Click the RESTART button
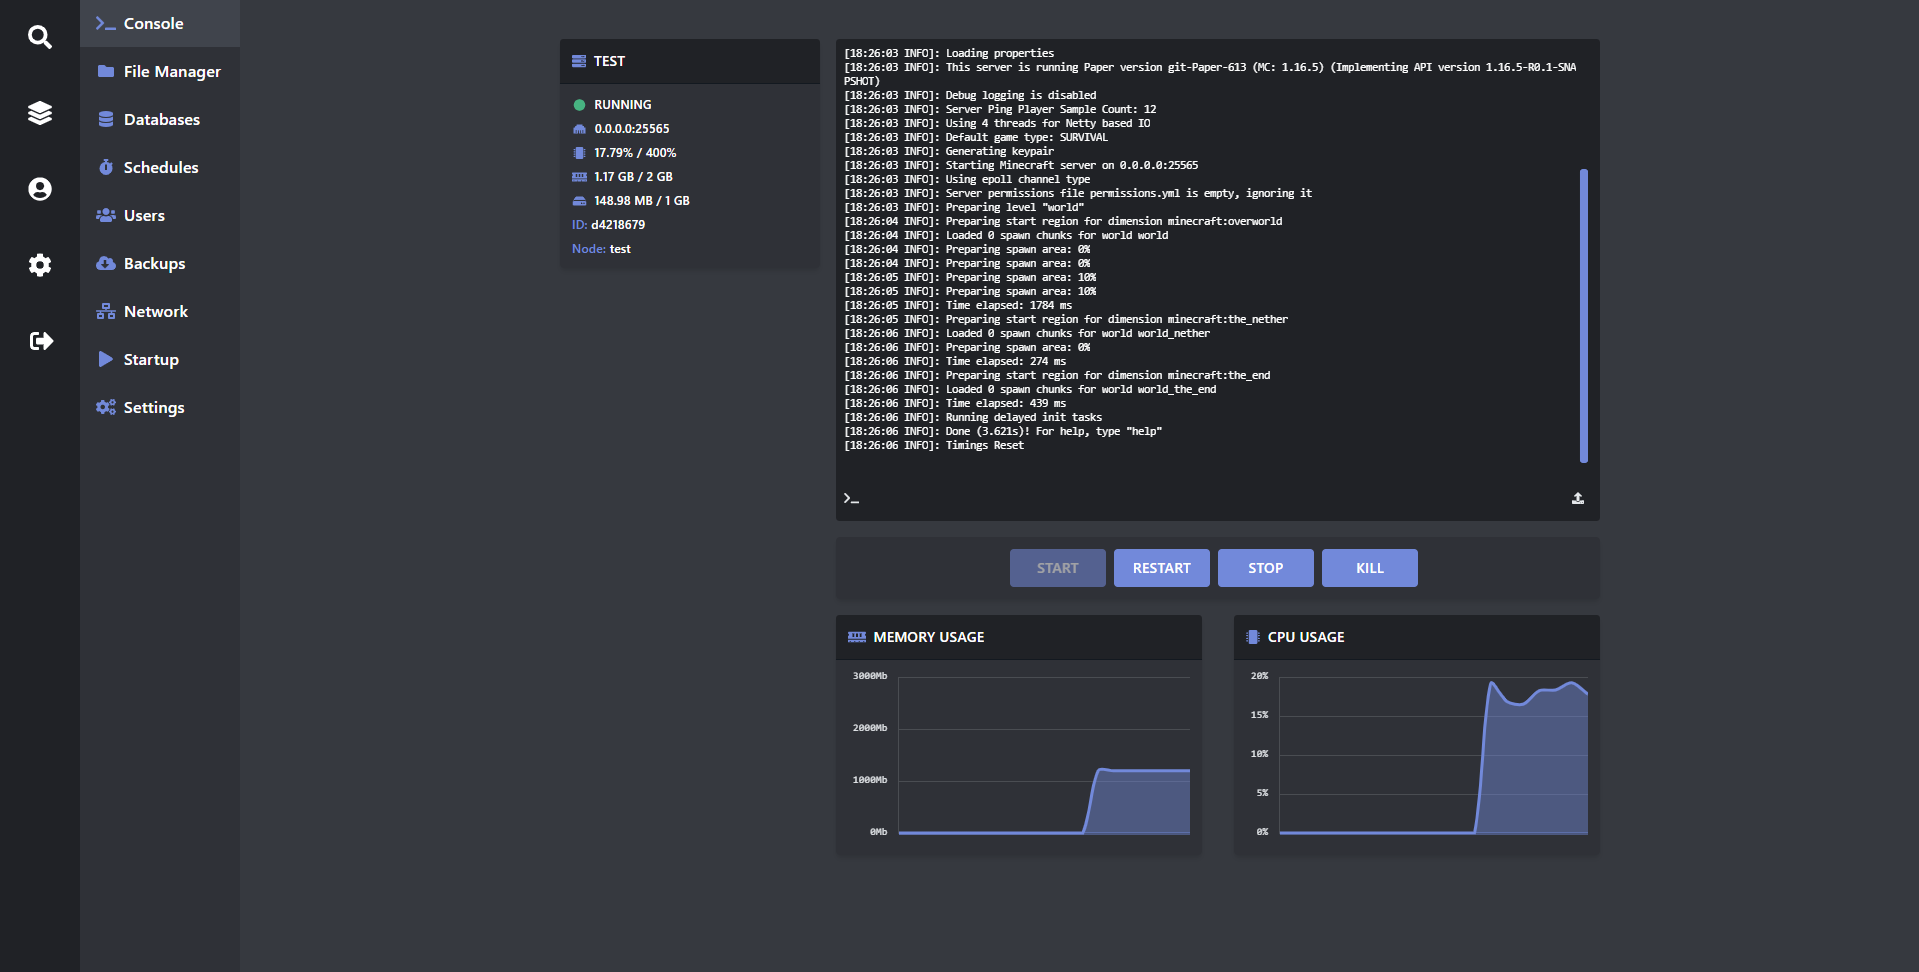Viewport: 1919px width, 972px height. (1162, 568)
